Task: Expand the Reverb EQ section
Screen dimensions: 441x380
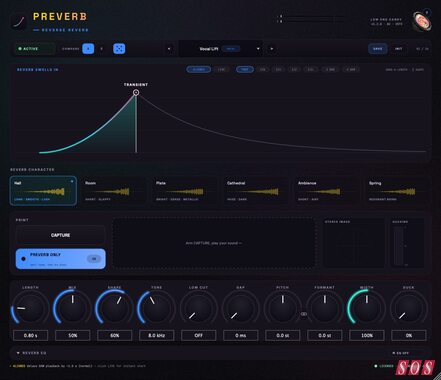Action: (x=31, y=353)
